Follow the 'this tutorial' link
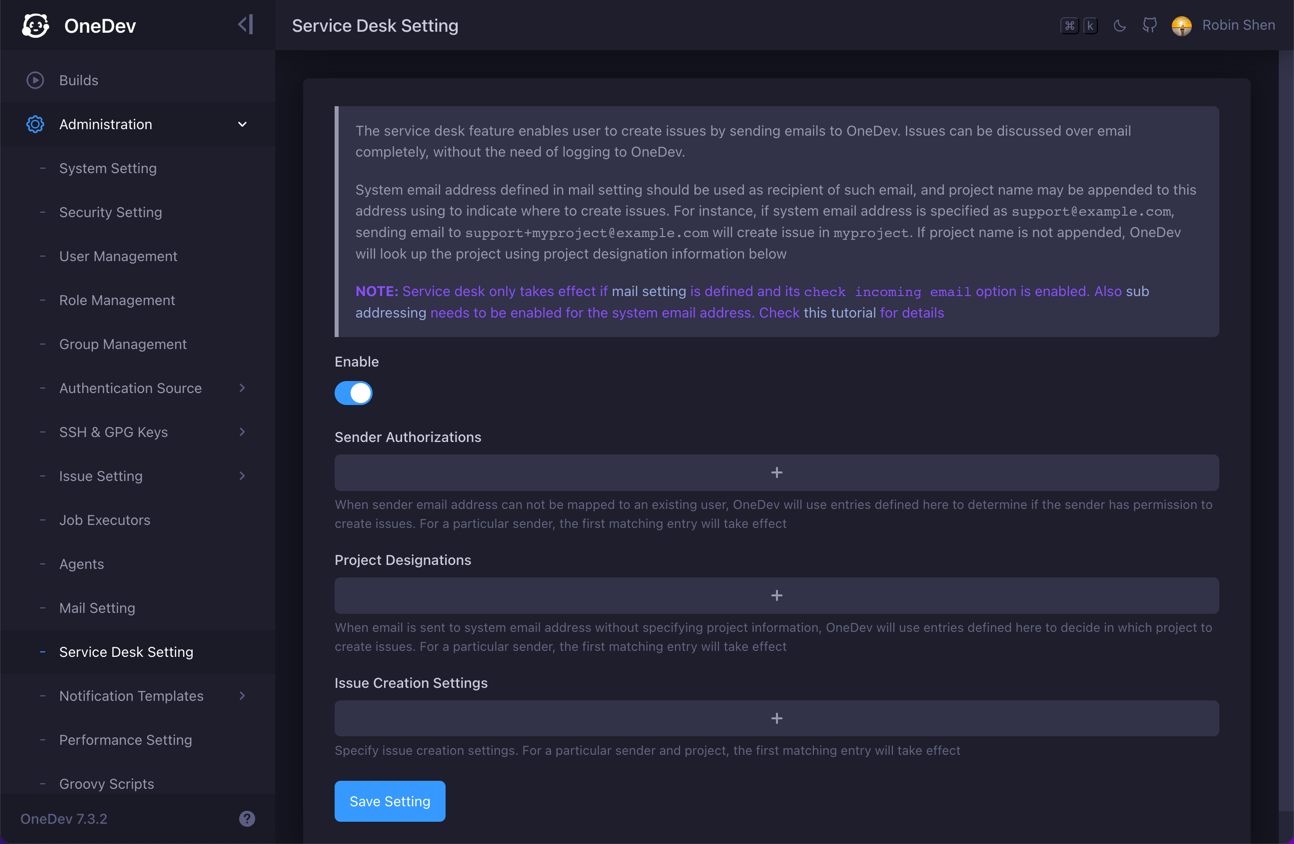The height and width of the screenshot is (844, 1294). point(840,313)
